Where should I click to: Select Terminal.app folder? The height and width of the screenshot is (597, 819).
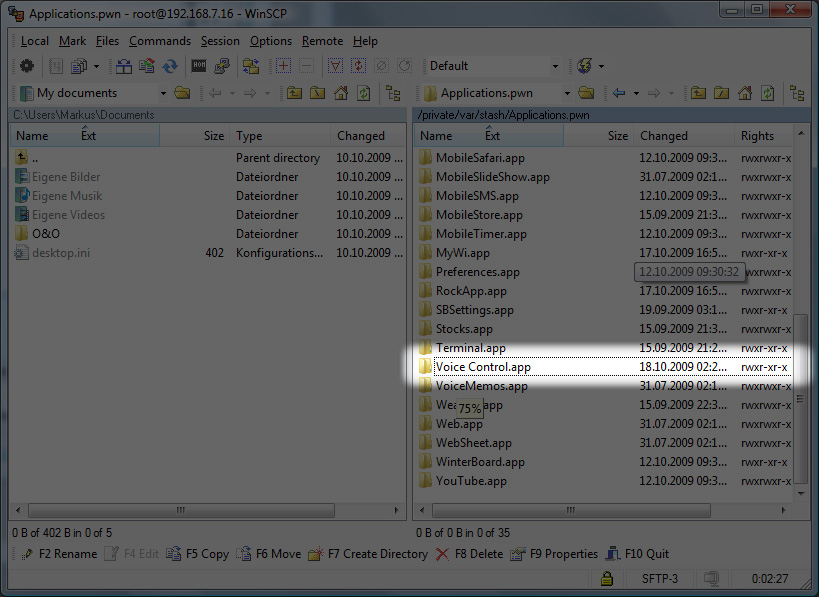pos(604,348)
